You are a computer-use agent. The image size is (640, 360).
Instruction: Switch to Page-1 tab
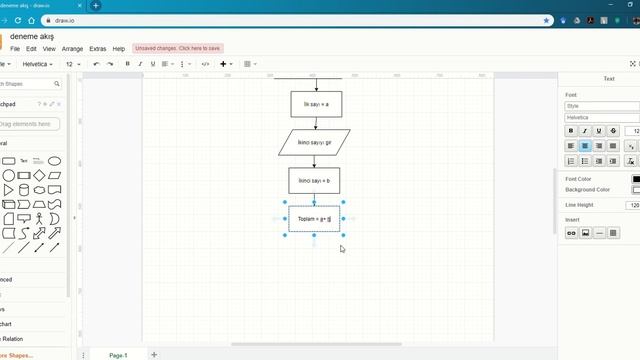[118, 355]
